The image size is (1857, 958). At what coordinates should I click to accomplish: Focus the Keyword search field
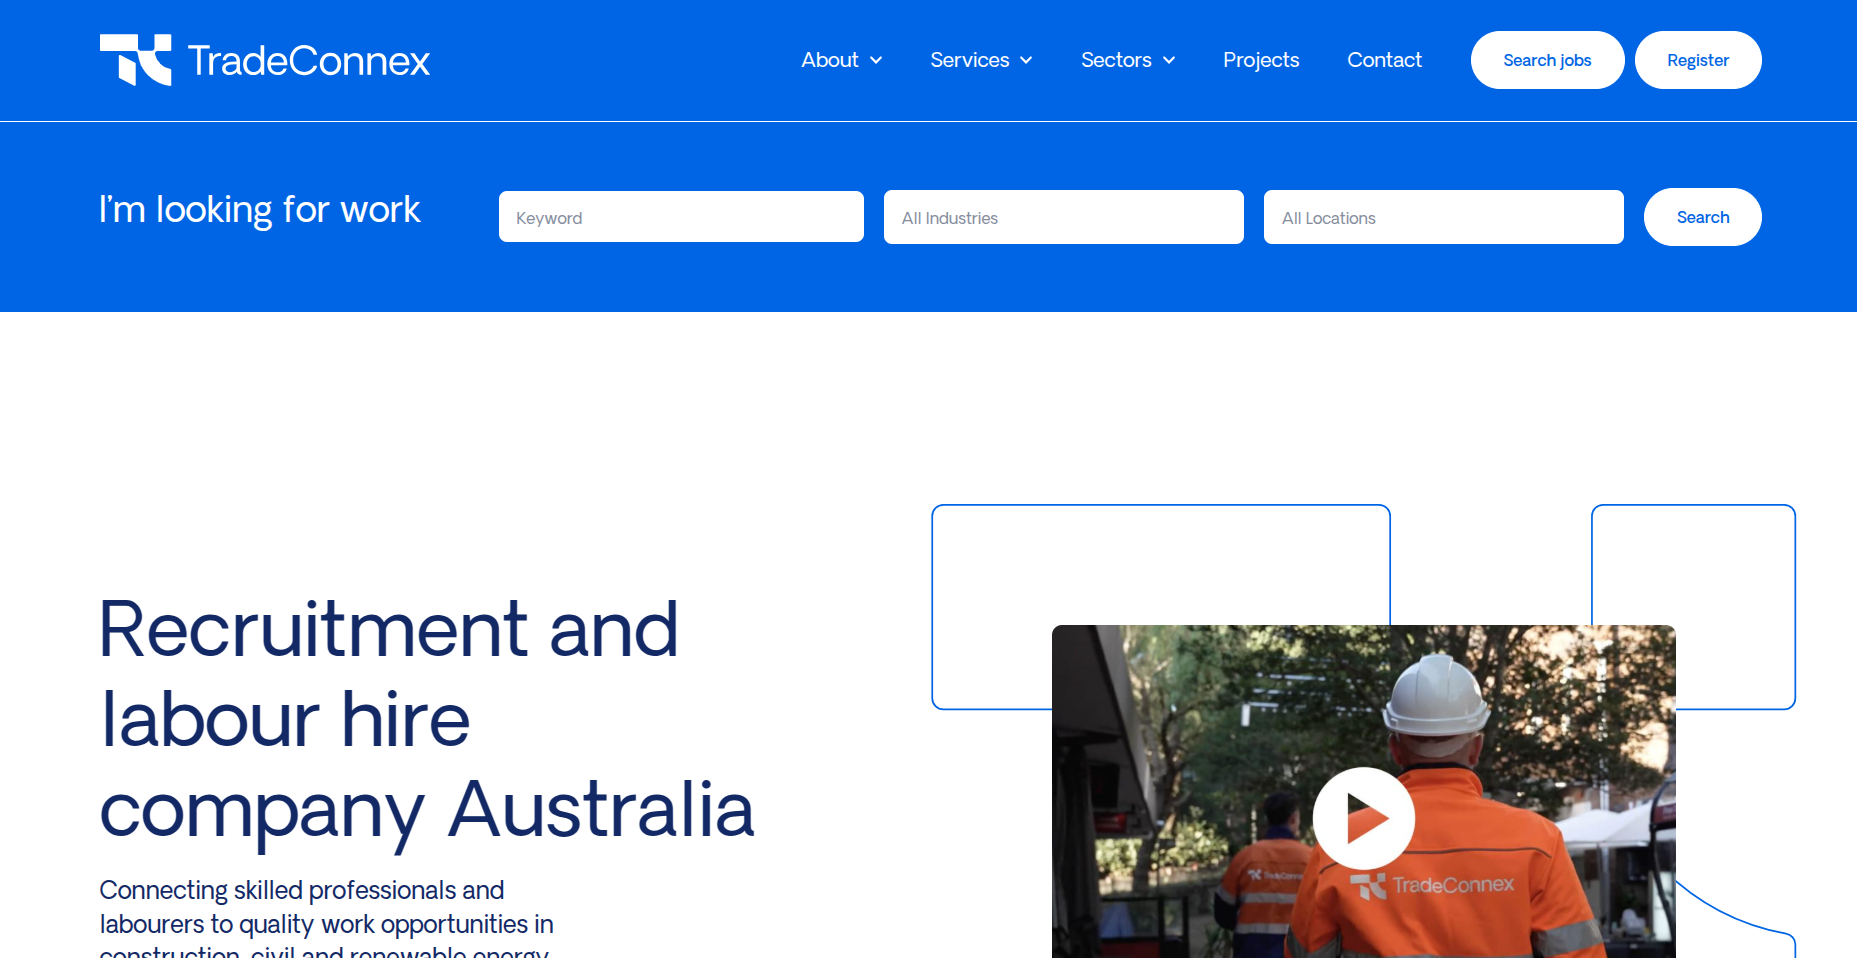tap(681, 217)
